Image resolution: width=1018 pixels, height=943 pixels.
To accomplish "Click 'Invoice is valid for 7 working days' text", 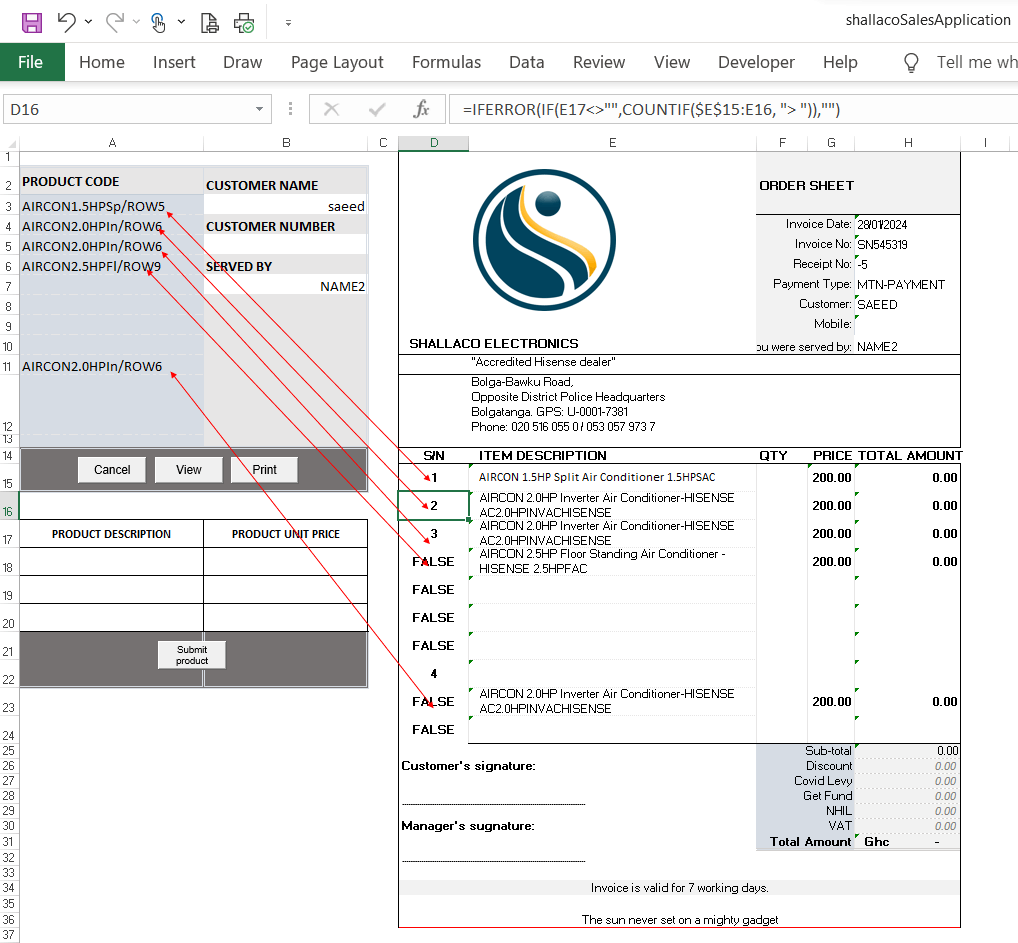I will click(679, 888).
